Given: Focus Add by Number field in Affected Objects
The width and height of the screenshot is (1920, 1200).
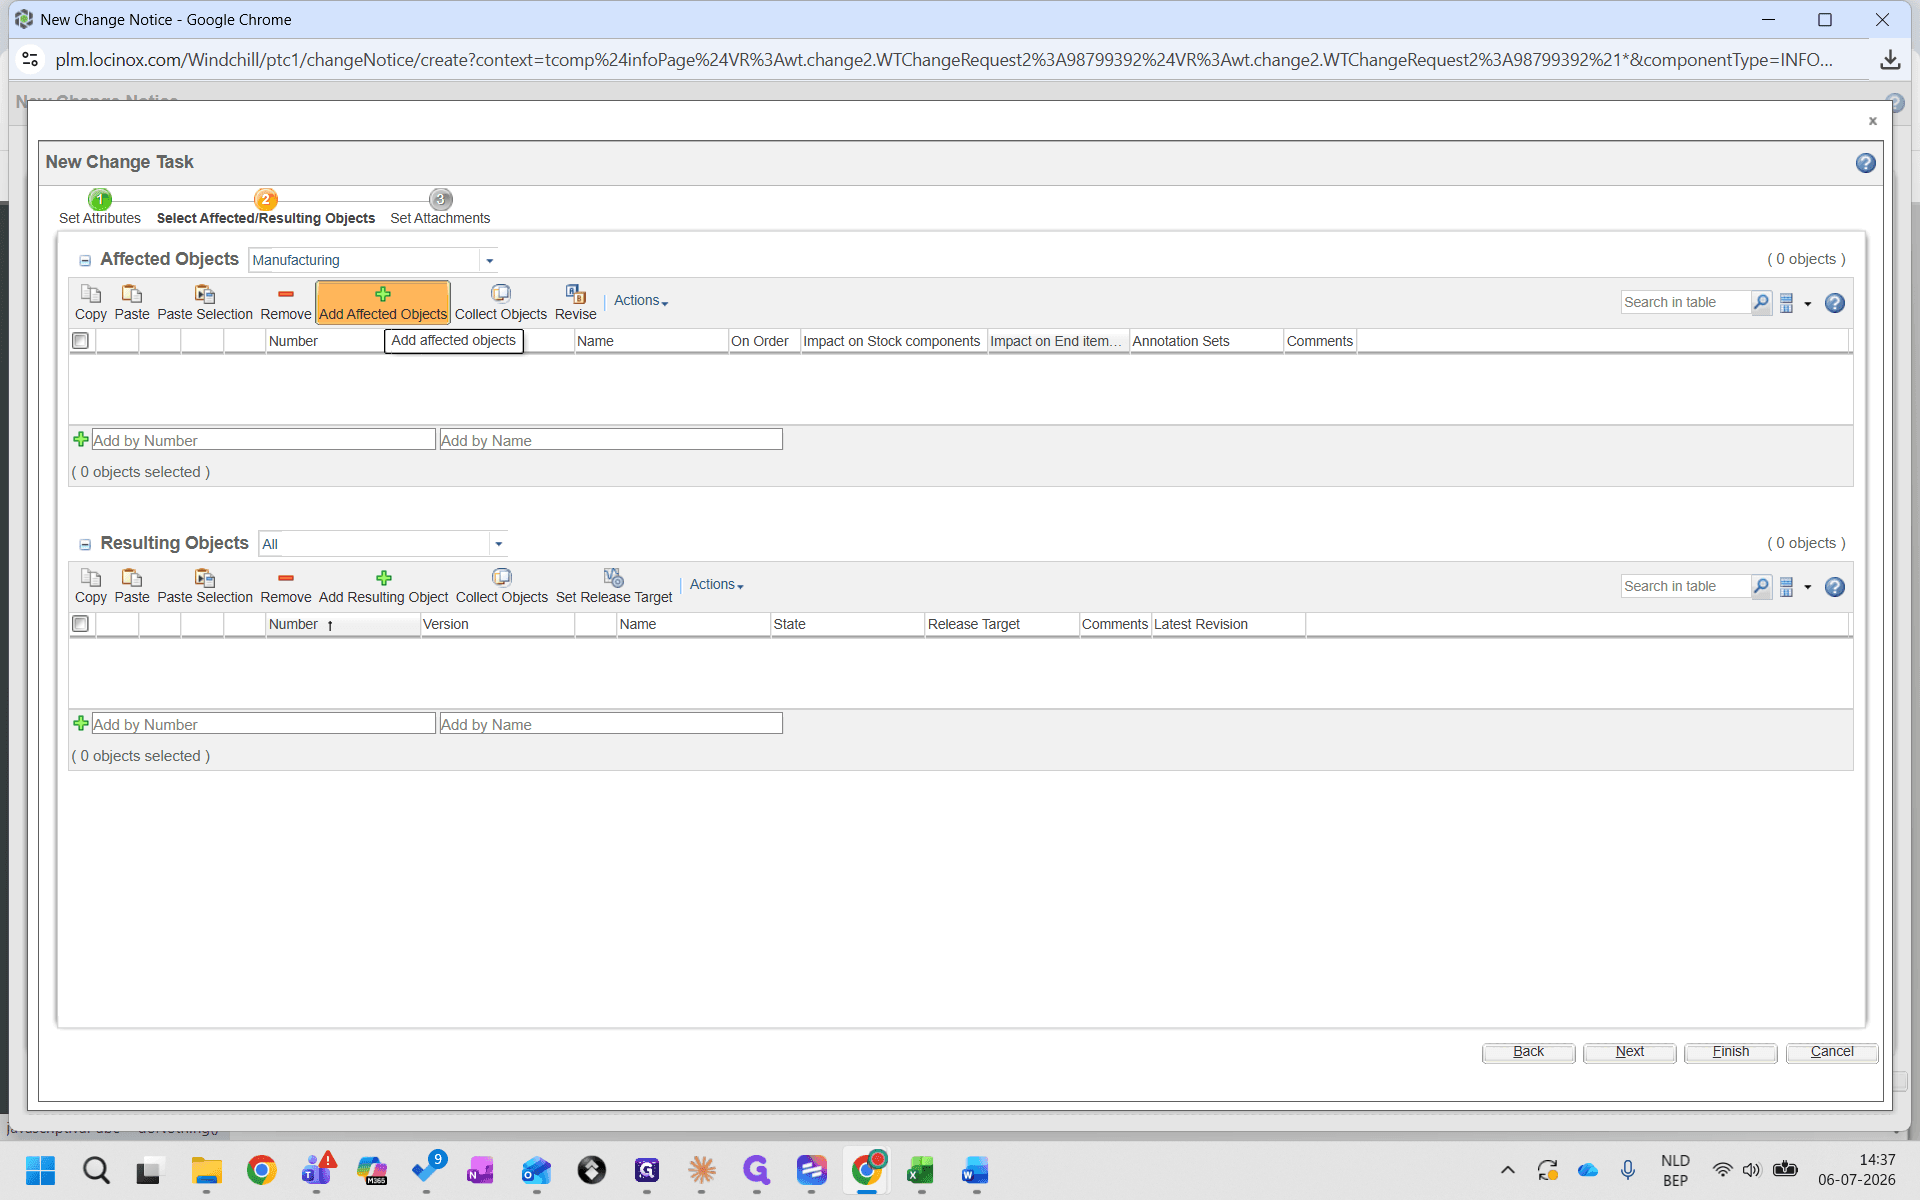Looking at the screenshot, I should (x=263, y=440).
